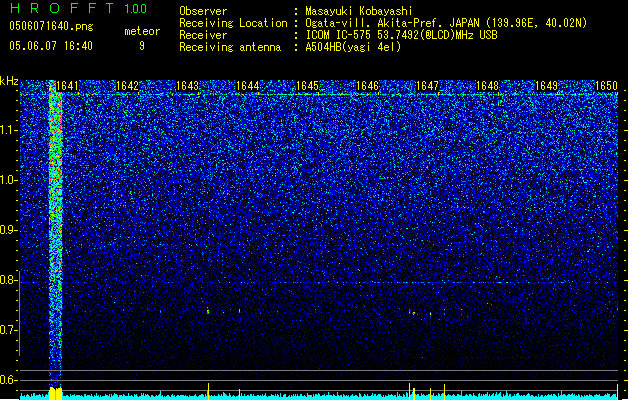Click the 'meteor' label
The width and height of the screenshot is (629, 400).
[142, 31]
